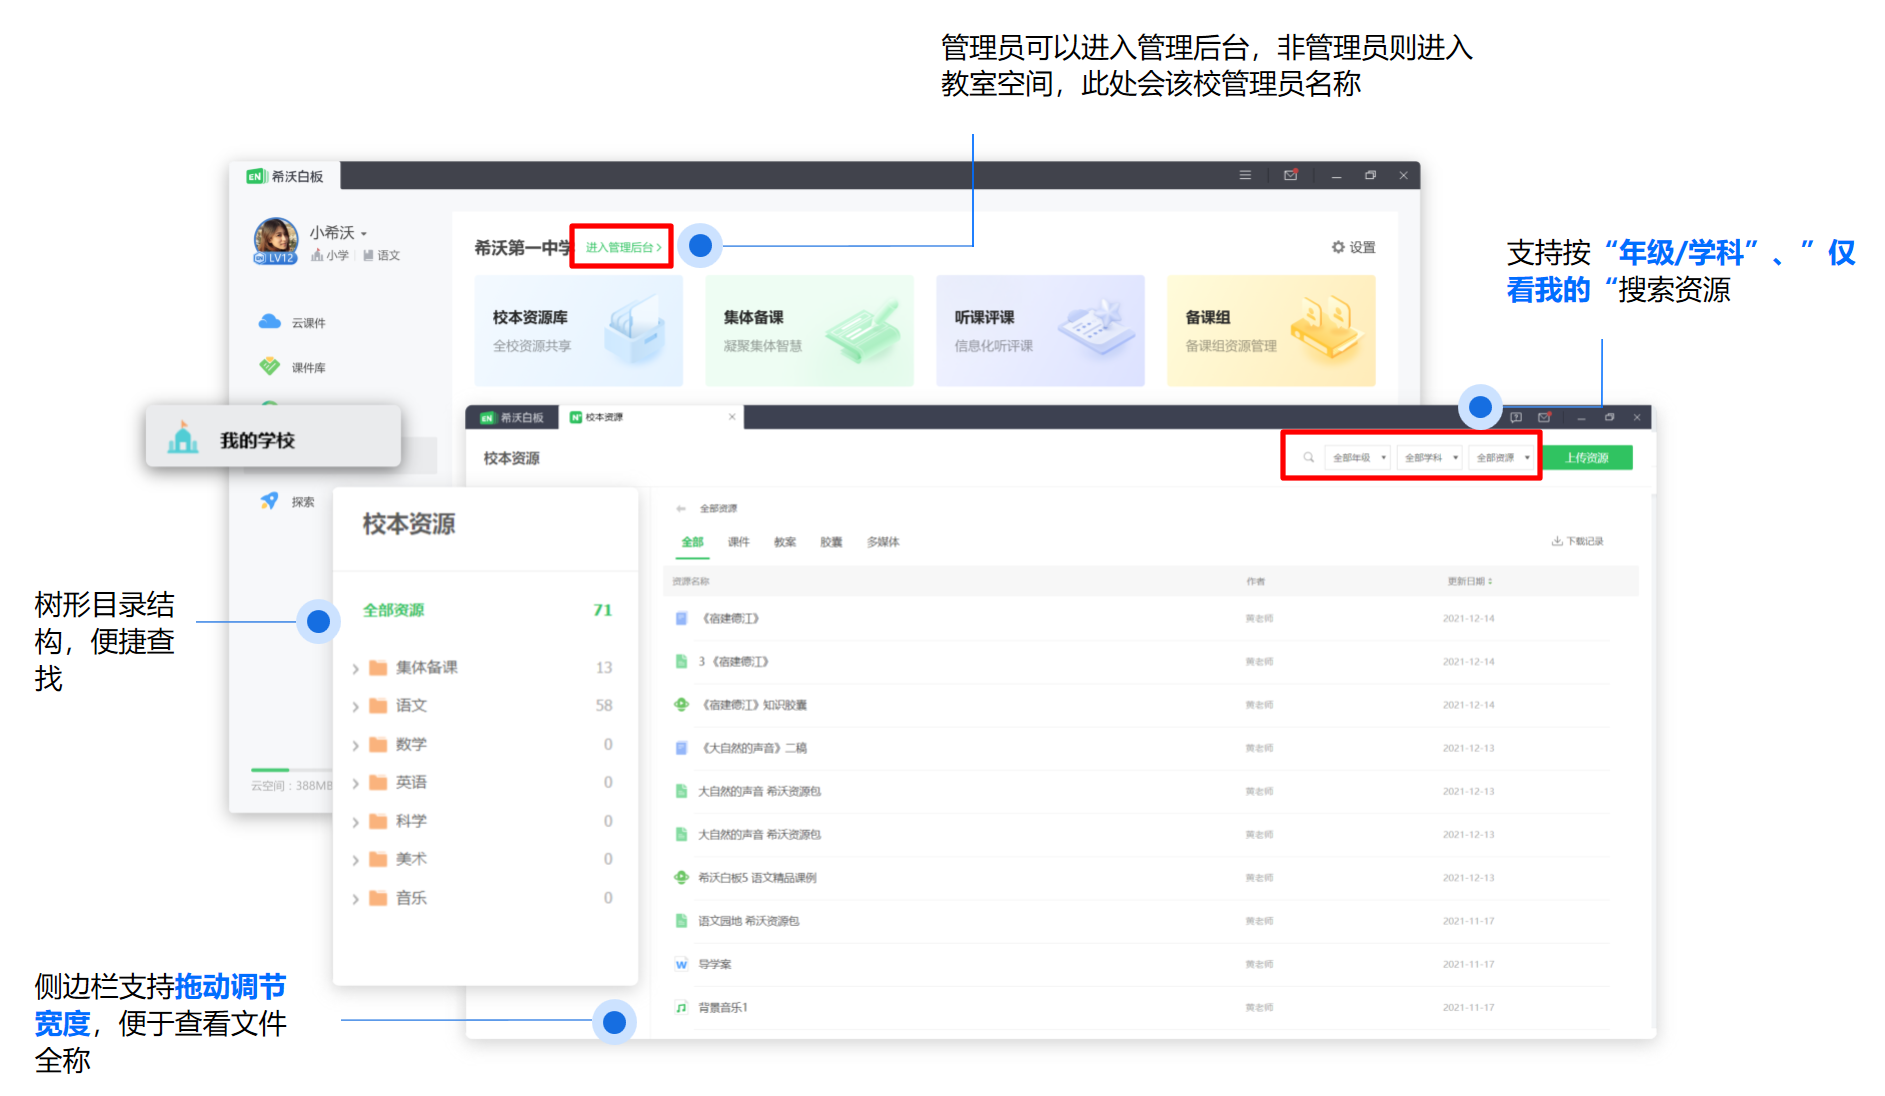Click 进入管理后台 link

(623, 247)
